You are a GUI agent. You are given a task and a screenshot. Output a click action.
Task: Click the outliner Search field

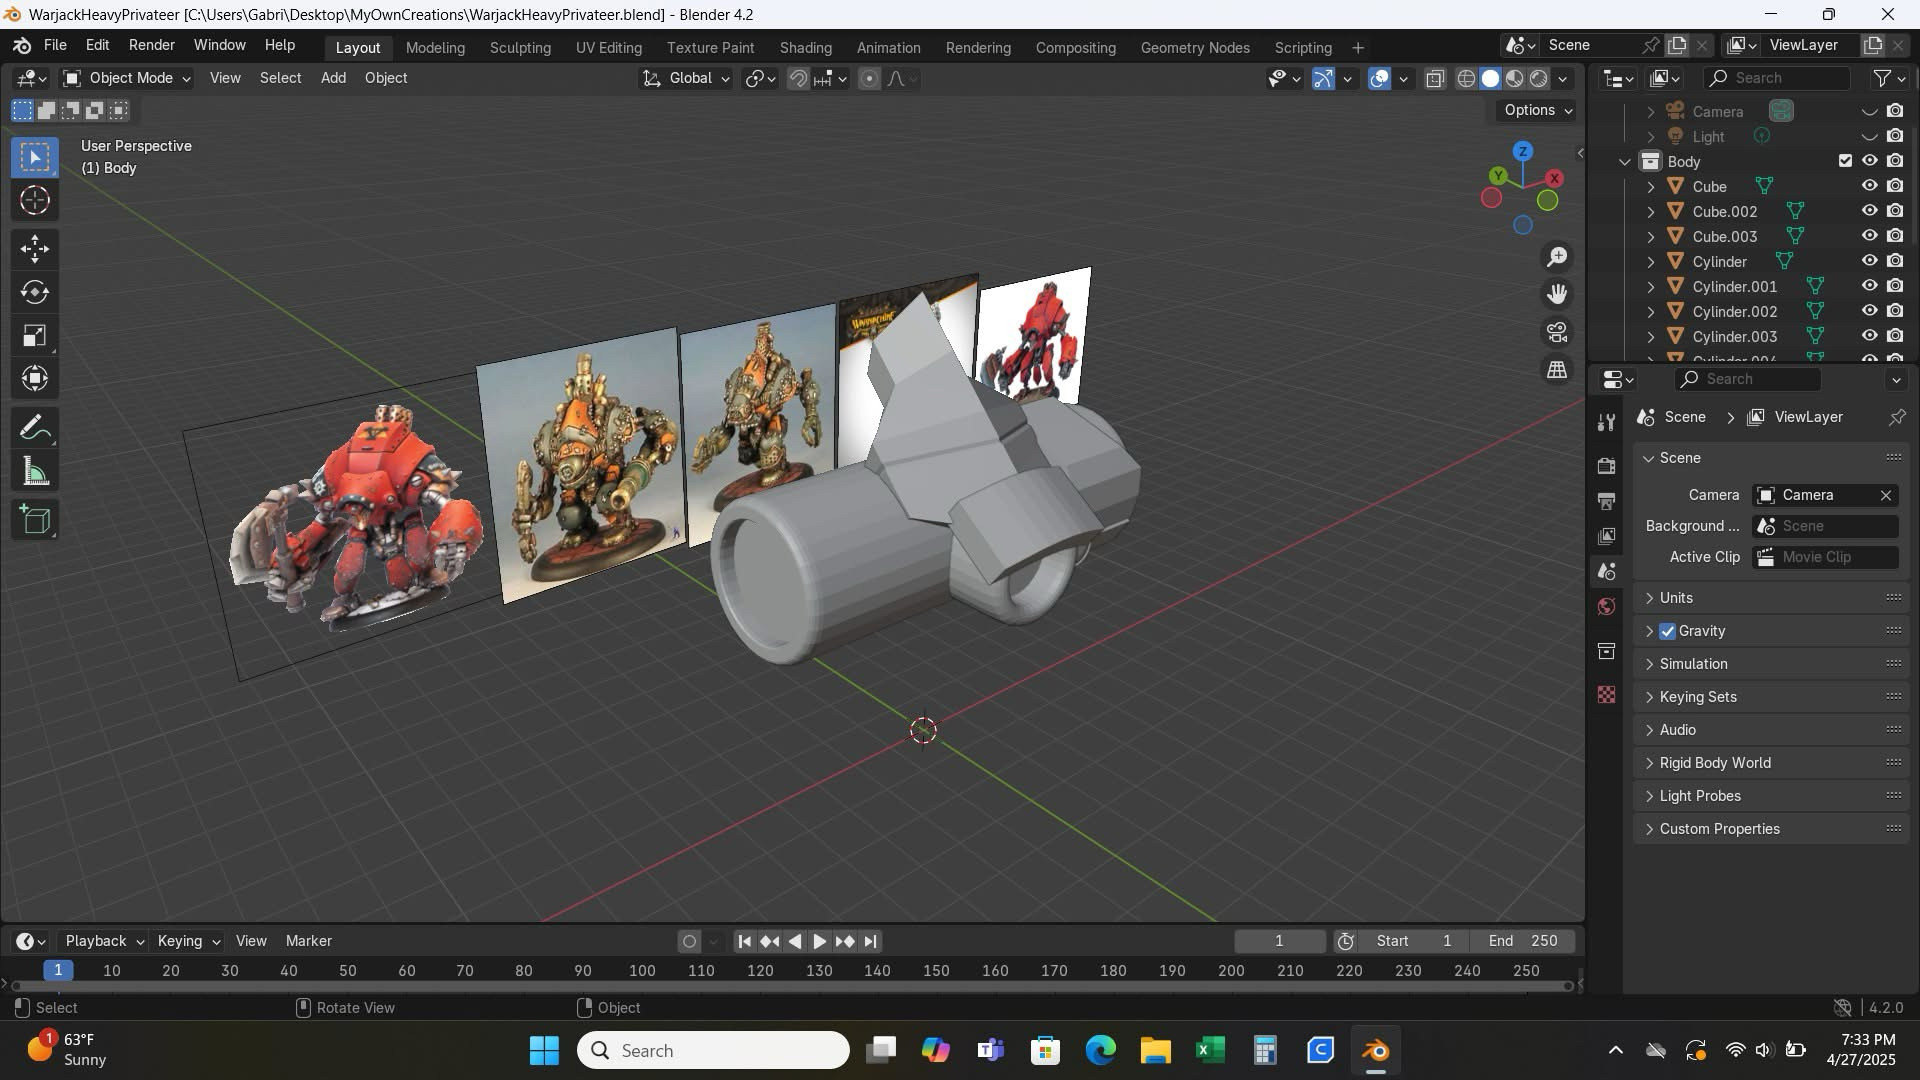[1776, 78]
